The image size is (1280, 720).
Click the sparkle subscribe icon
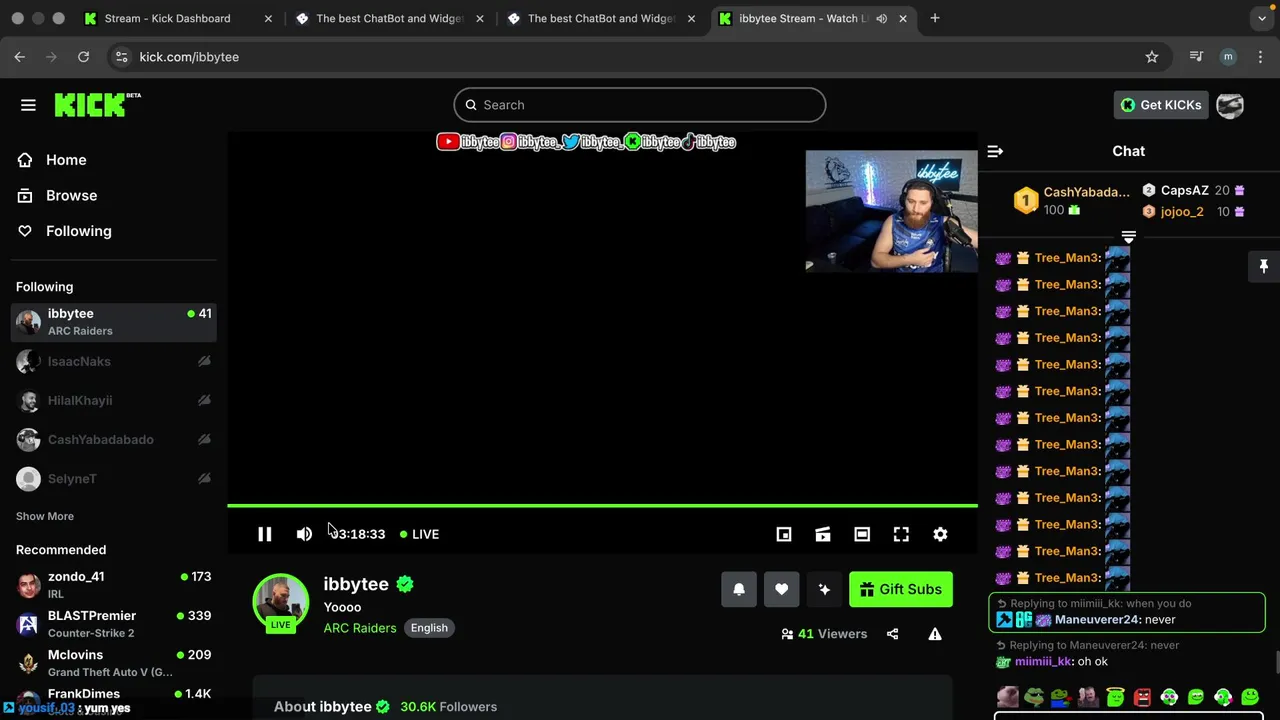pos(824,589)
